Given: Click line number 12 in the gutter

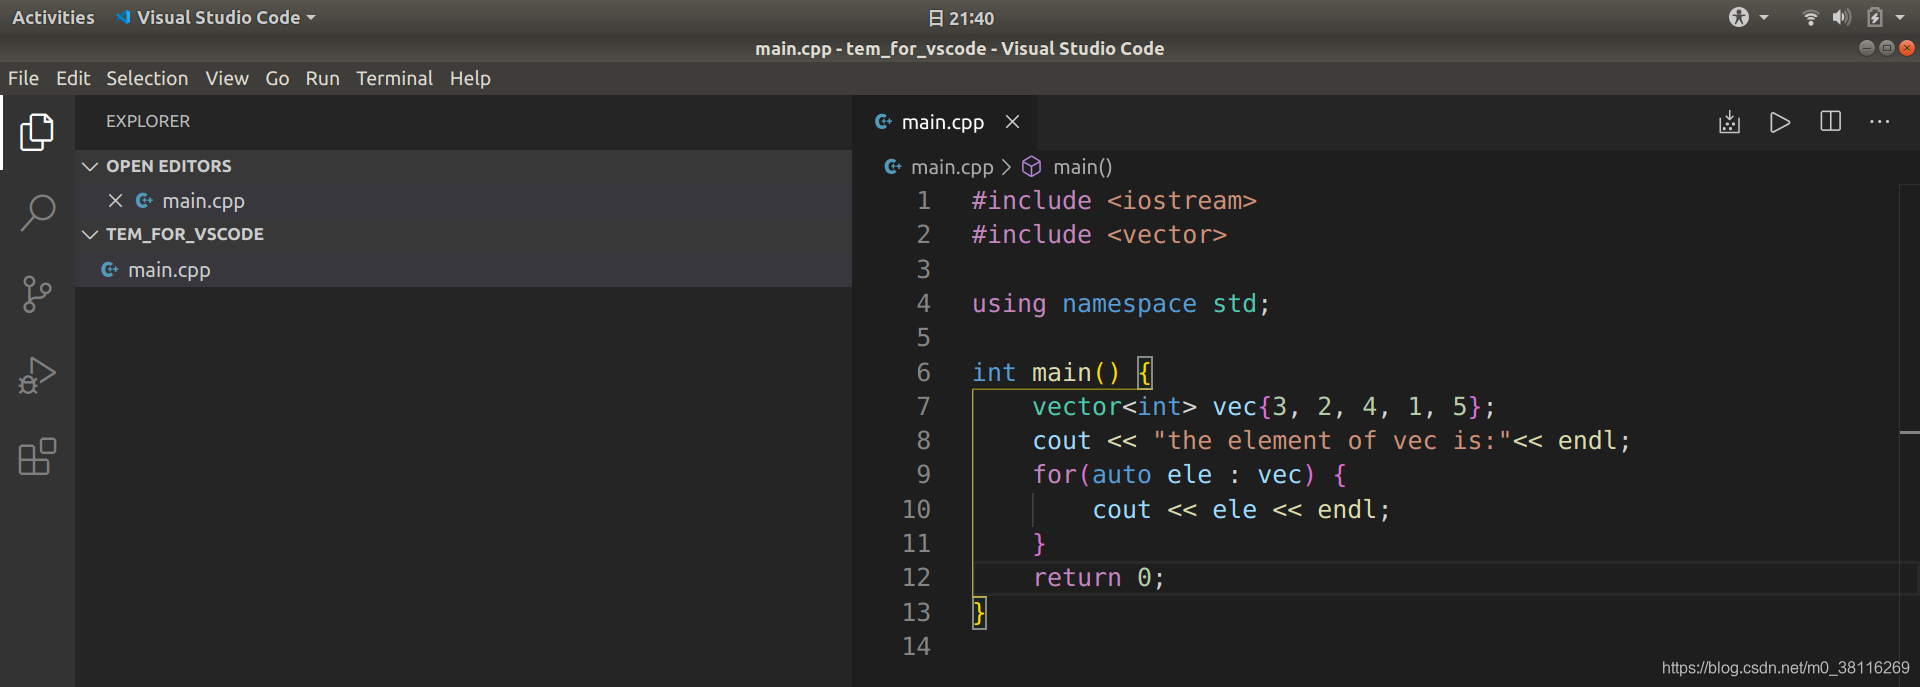Looking at the screenshot, I should tap(916, 577).
